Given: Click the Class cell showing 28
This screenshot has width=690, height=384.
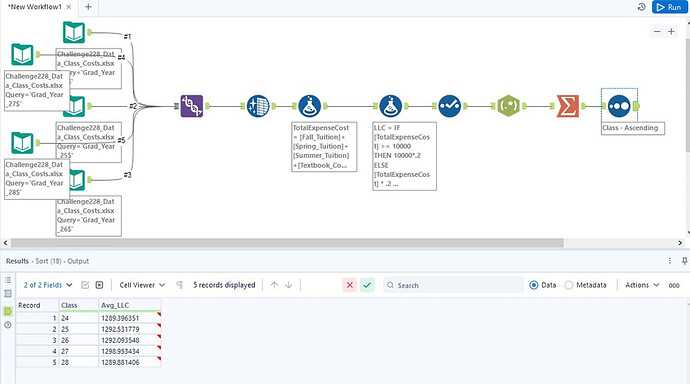Looking at the screenshot, I should (x=79, y=362).
